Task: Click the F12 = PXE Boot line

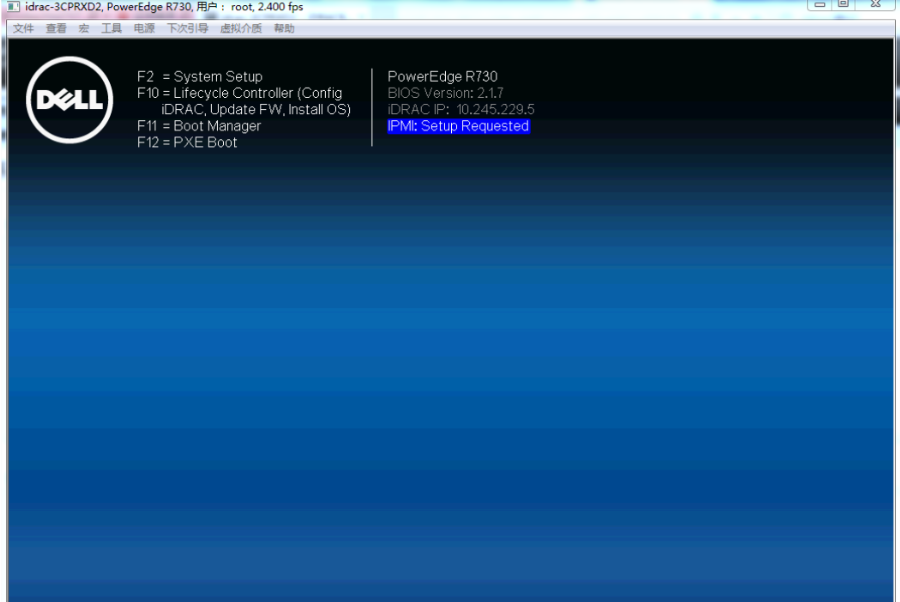Action: point(187,142)
